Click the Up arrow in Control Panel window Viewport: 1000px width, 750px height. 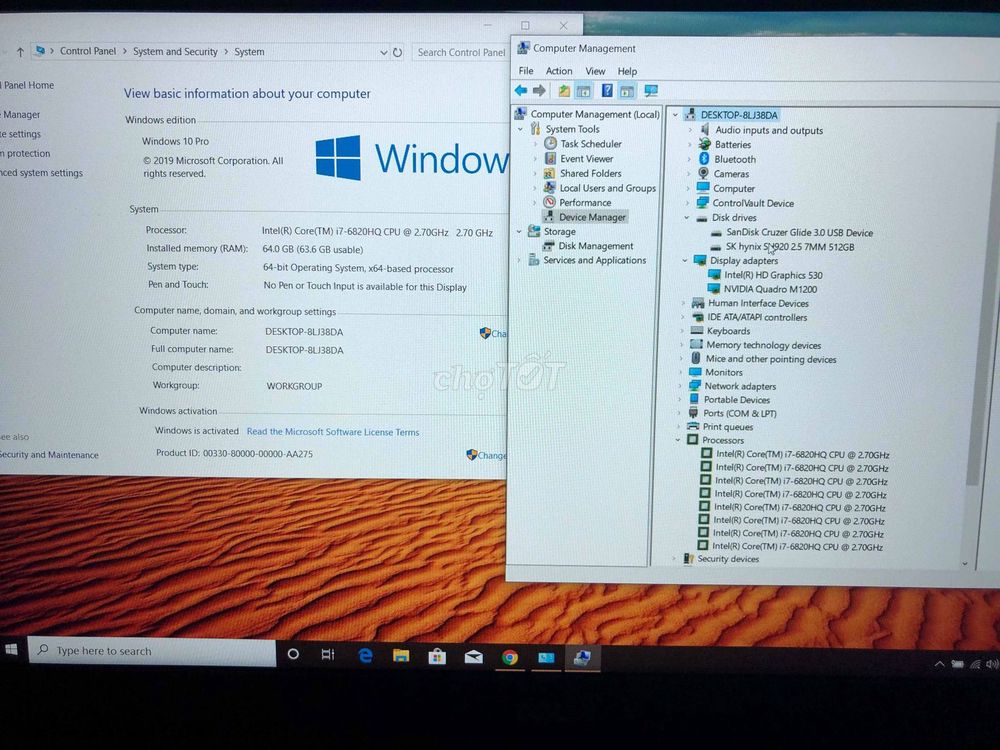click(x=20, y=52)
